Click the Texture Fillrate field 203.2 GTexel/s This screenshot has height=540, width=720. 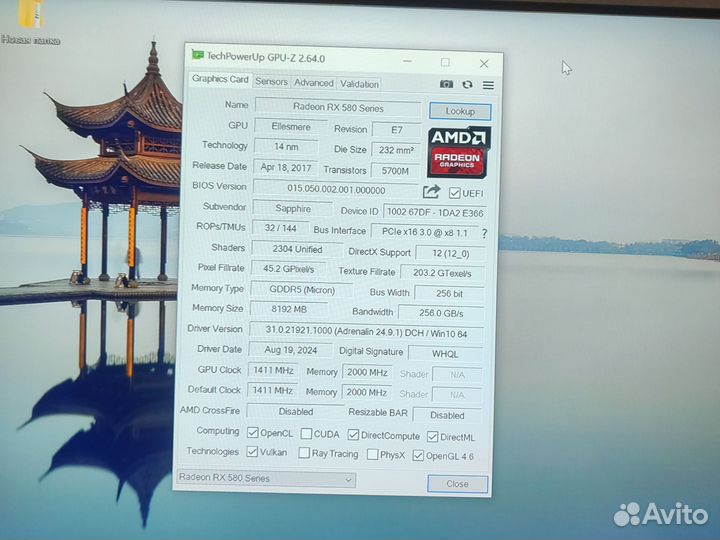(442, 273)
